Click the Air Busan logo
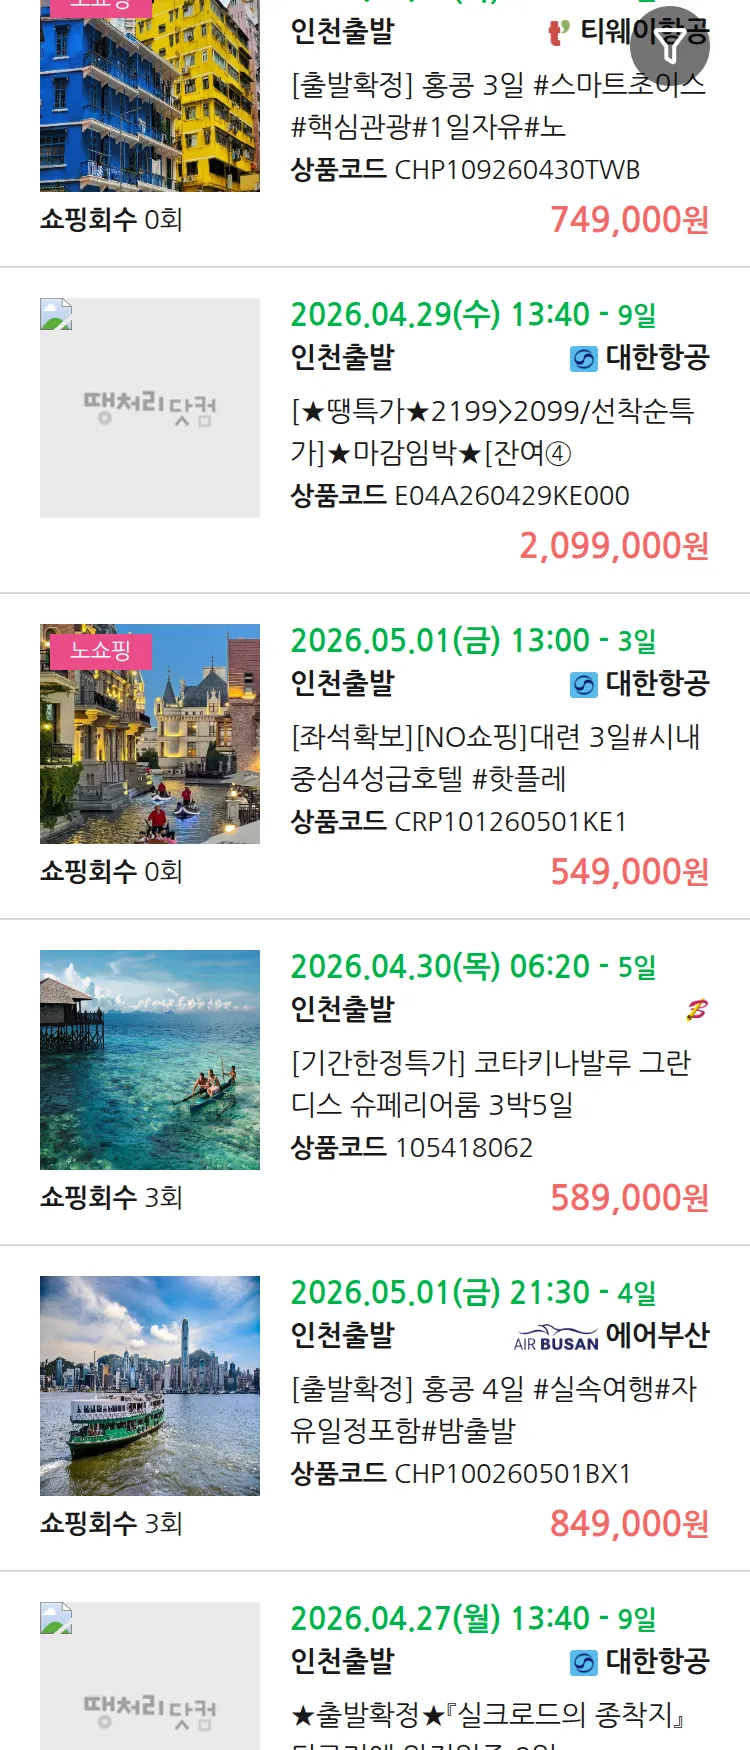The image size is (750, 1750). point(556,1337)
